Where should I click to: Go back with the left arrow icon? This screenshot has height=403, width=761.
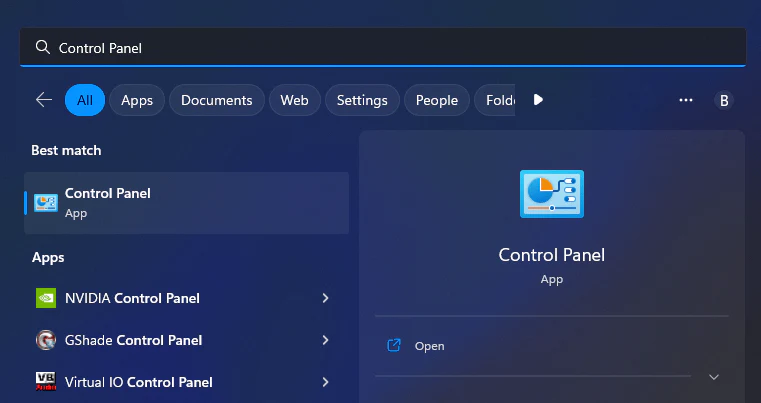pyautogui.click(x=44, y=100)
